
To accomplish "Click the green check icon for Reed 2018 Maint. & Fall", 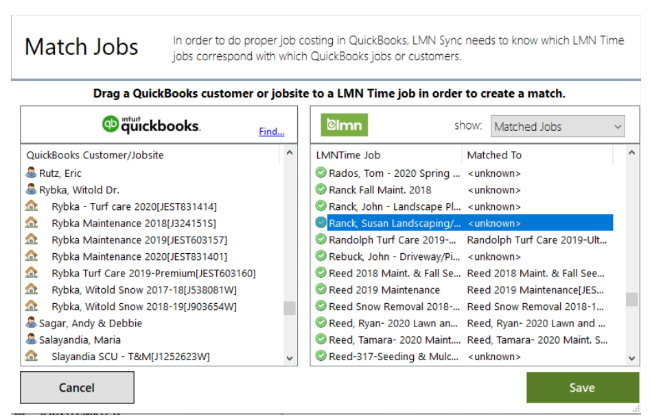I will point(321,272).
